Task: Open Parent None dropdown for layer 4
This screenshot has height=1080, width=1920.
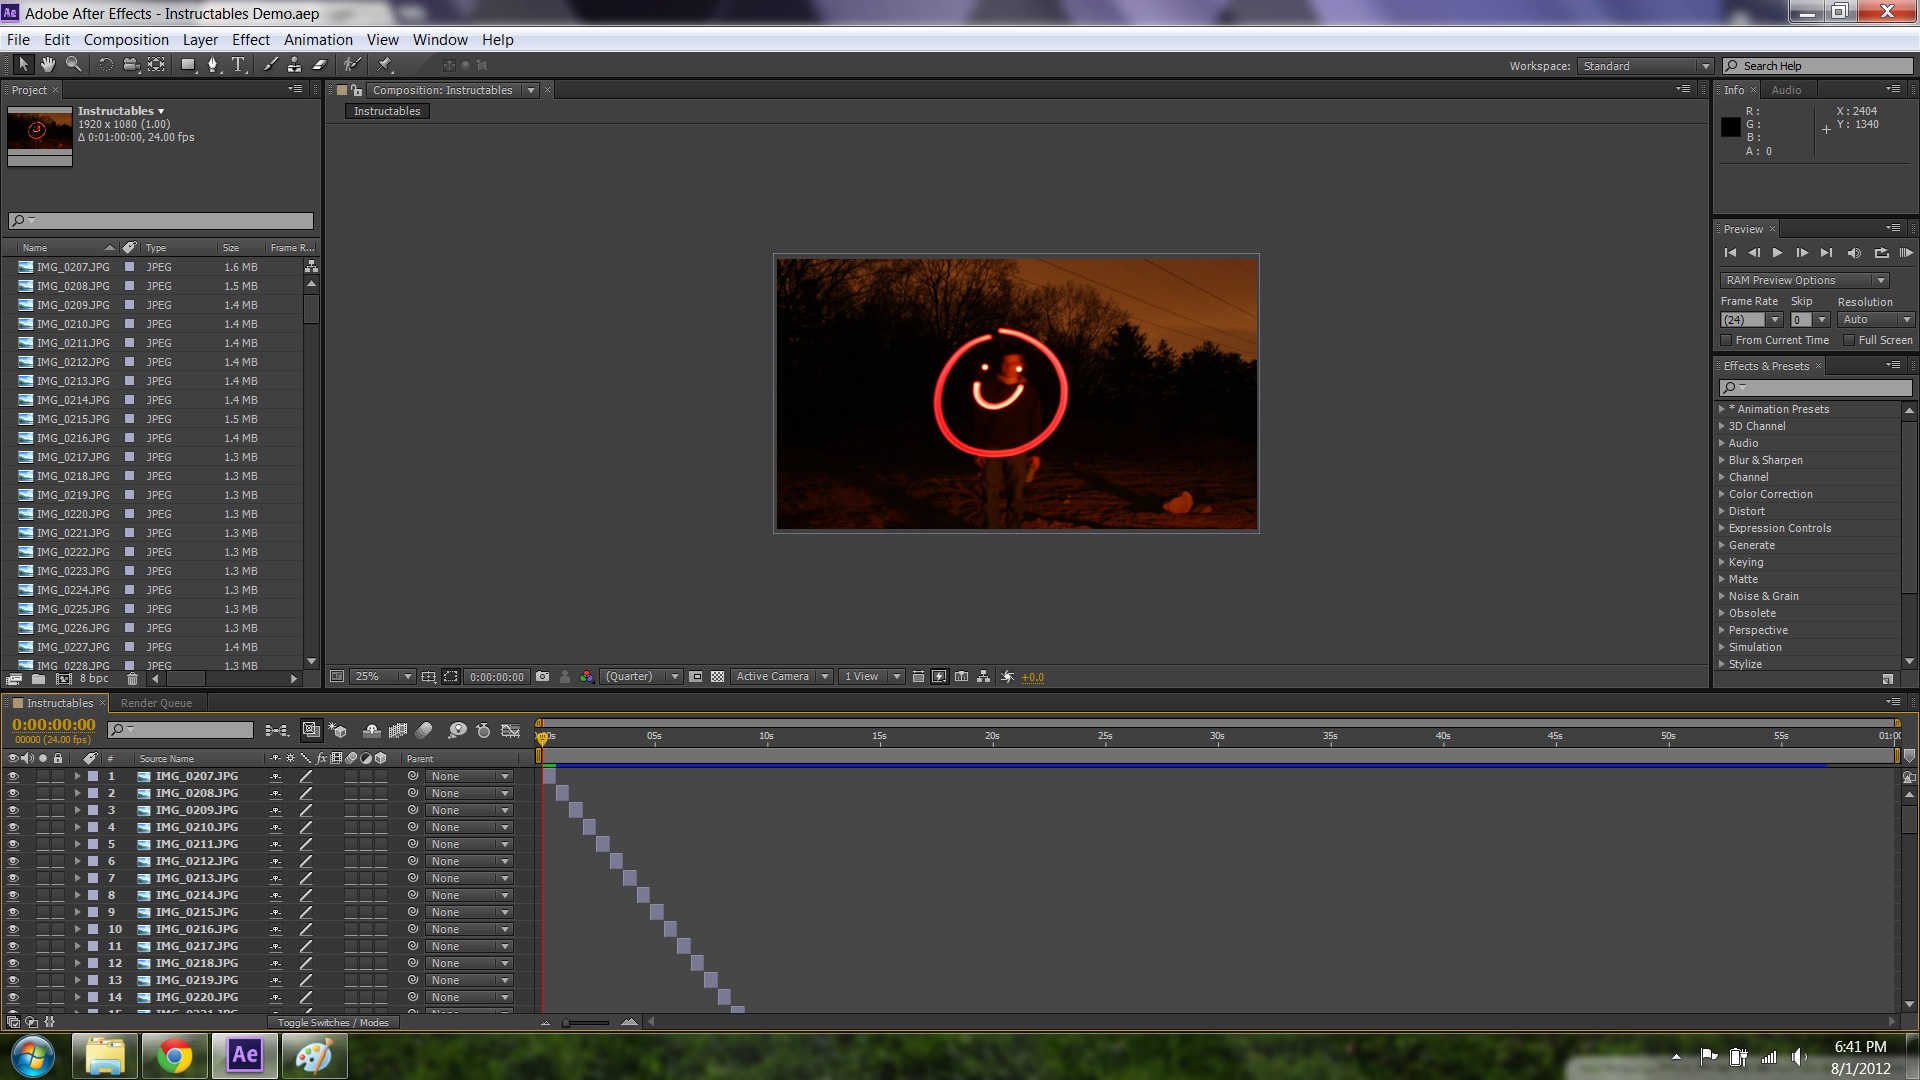Action: (469, 827)
